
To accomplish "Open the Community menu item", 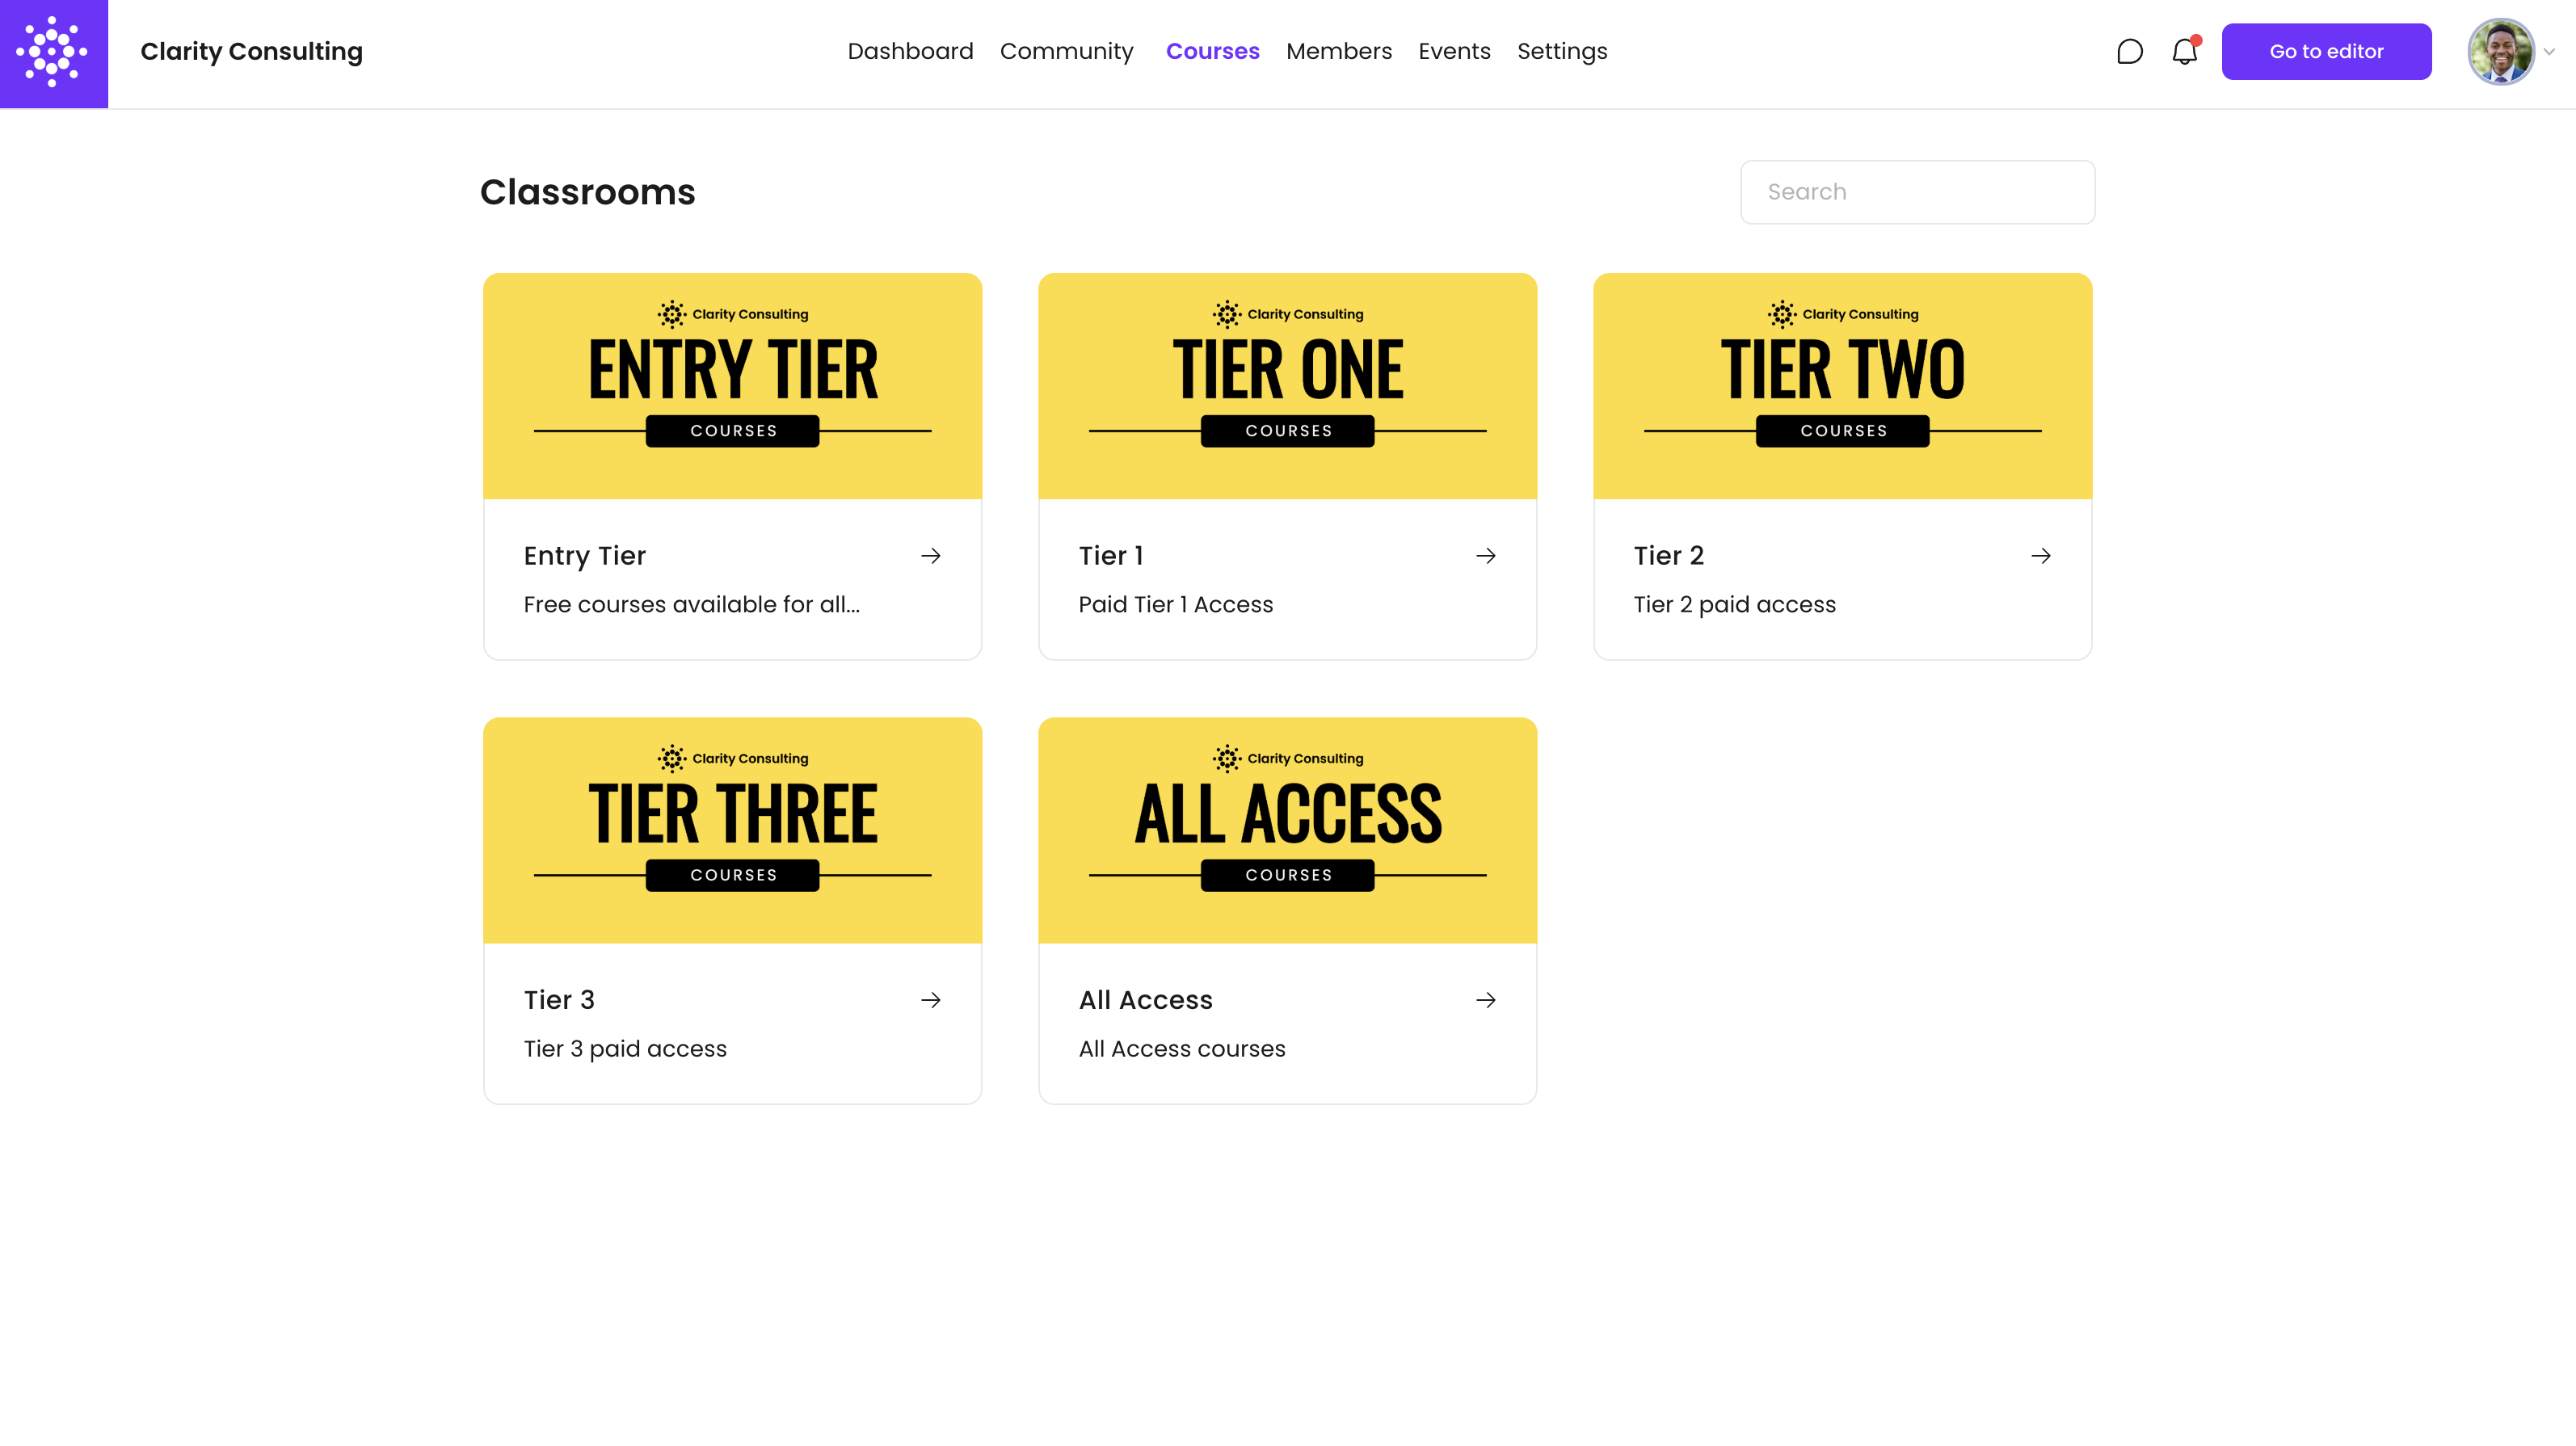I will 1066,52.
